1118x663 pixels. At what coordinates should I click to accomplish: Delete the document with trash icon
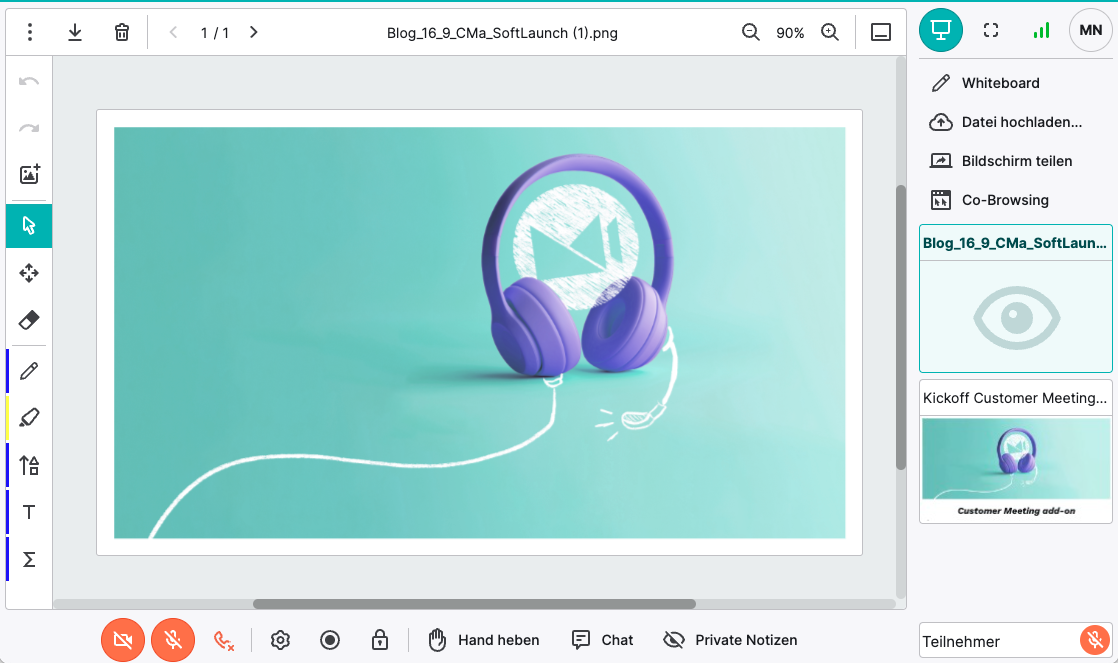coord(122,32)
